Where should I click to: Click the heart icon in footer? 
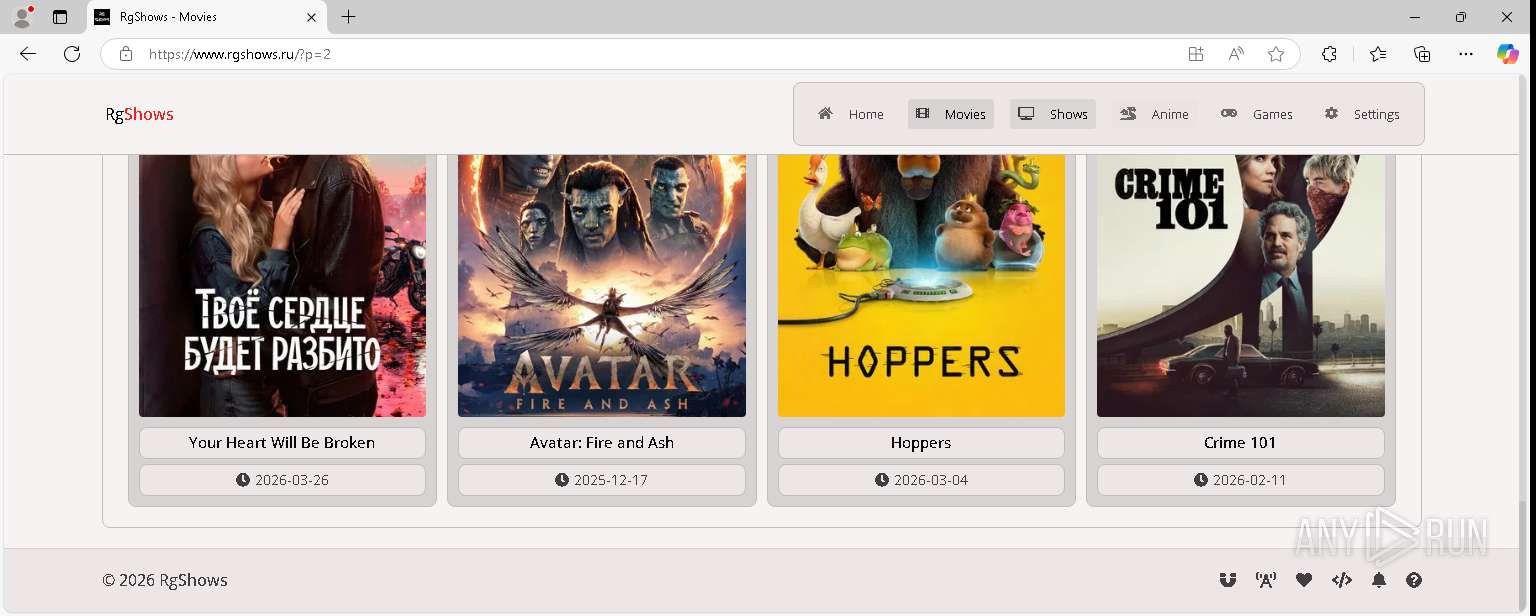click(1304, 580)
